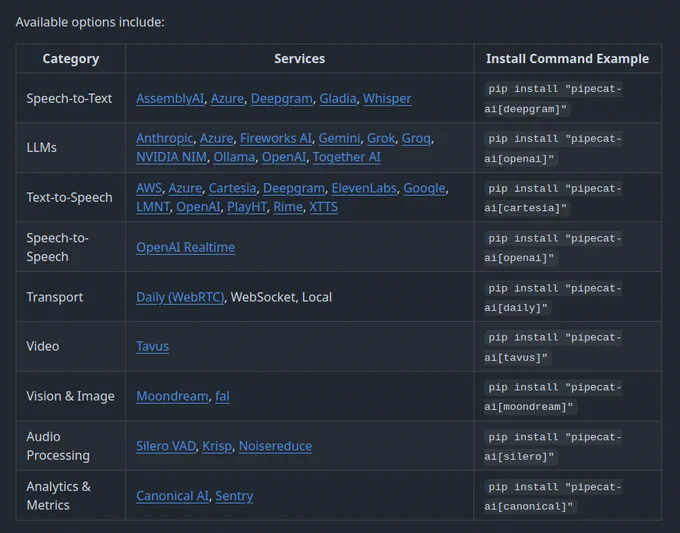Visit the Fireworks AI link
Viewport: 680px width, 533px height.
pyautogui.click(x=276, y=138)
